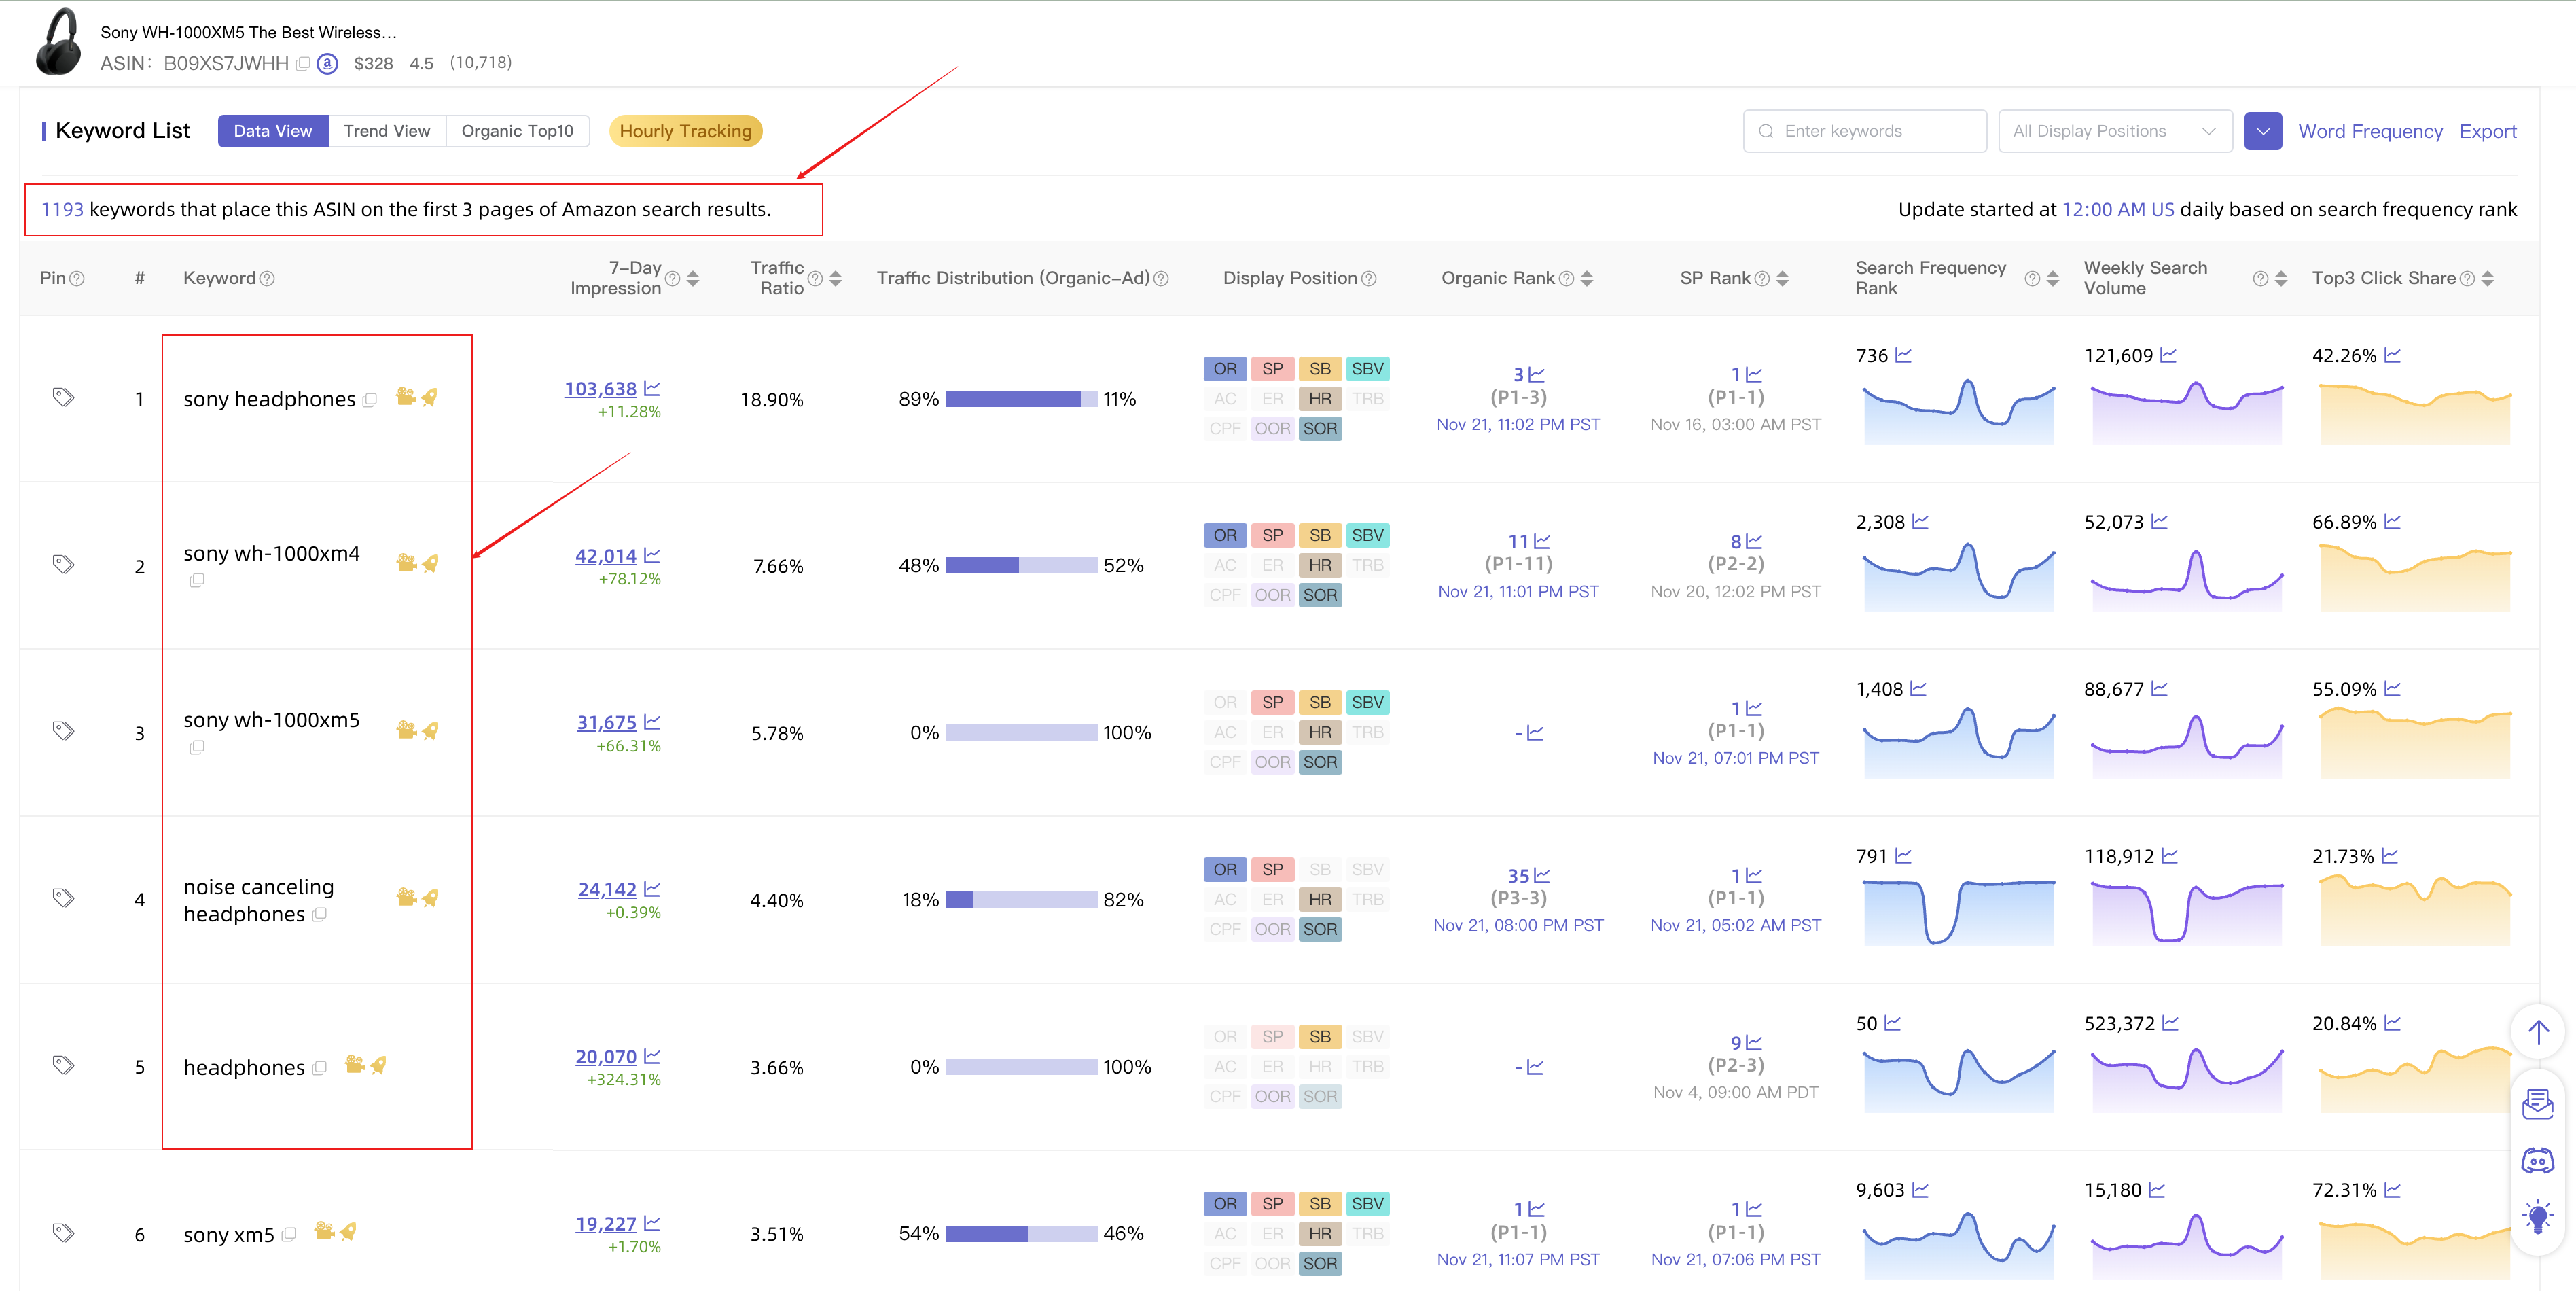Show the help tooltip for Traffic Distribution
Viewport: 2576px width, 1291px height.
[1161, 279]
